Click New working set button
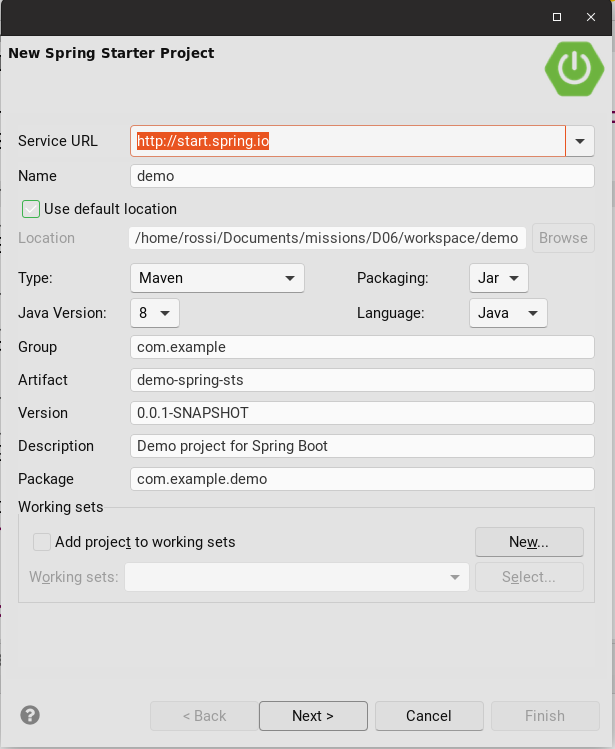 pyautogui.click(x=528, y=542)
